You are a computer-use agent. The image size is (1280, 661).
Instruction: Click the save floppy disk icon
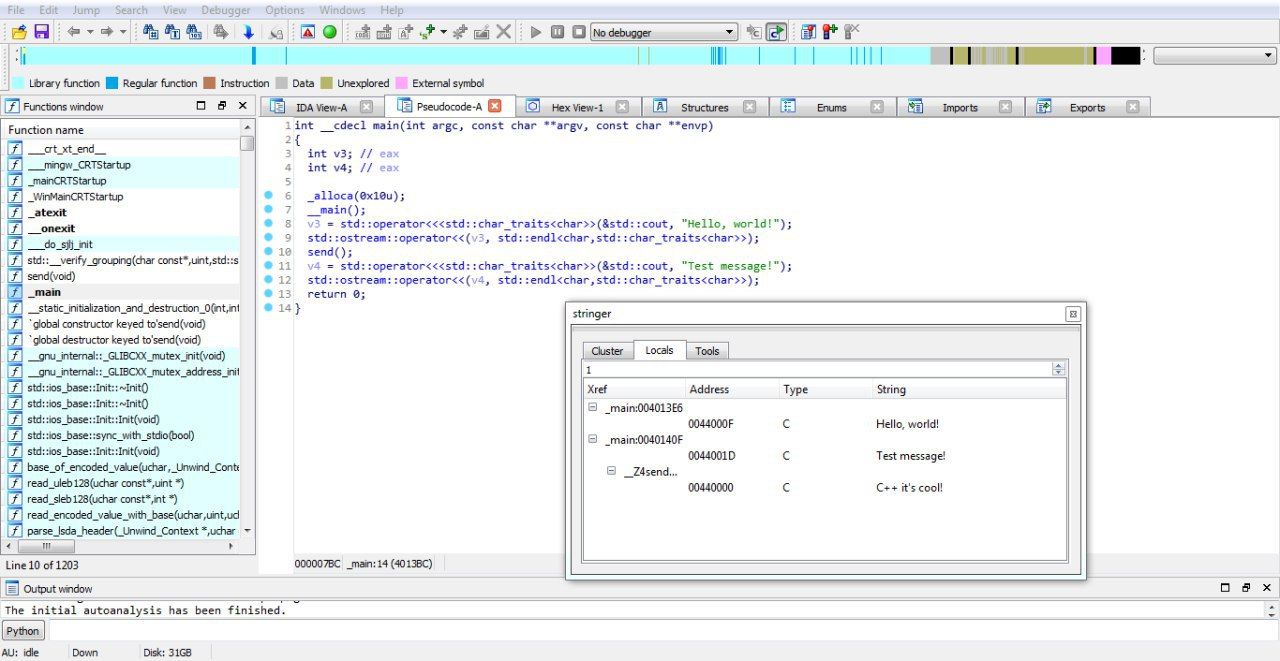coord(41,32)
